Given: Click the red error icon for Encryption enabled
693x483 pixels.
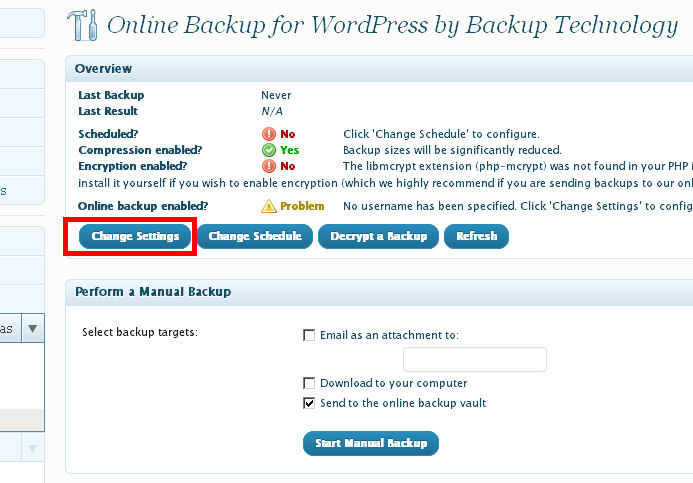Looking at the screenshot, I should pos(269,166).
